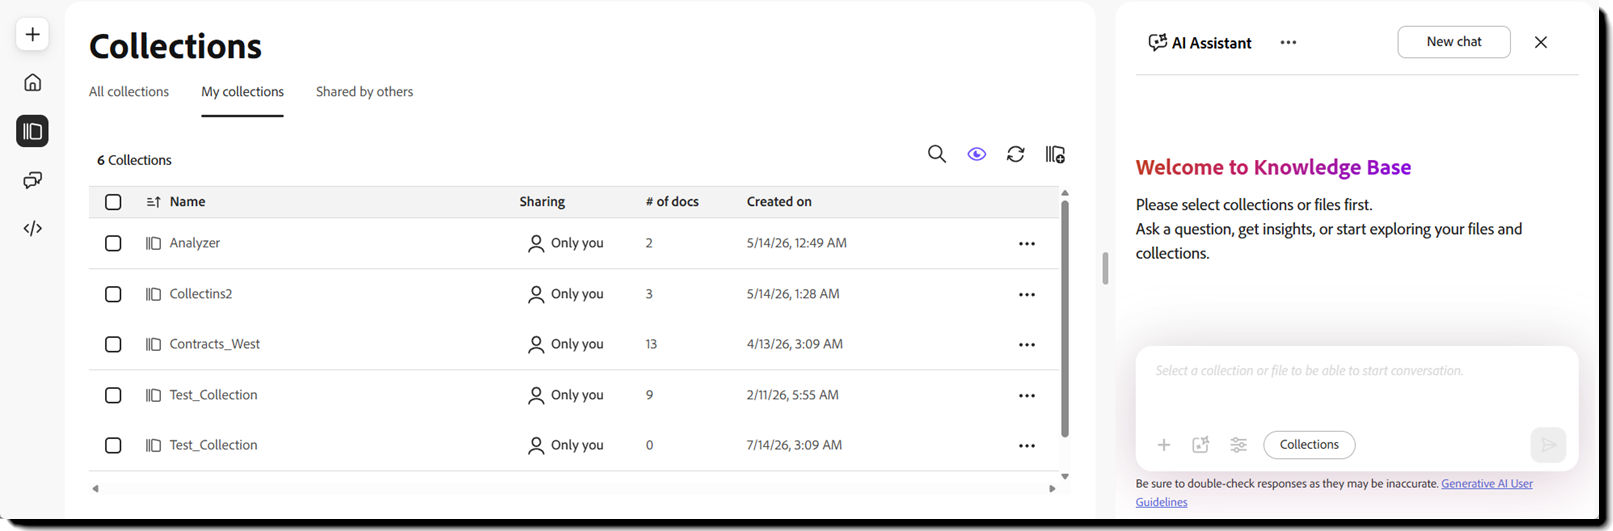Open more options for Analyzer row

point(1026,244)
